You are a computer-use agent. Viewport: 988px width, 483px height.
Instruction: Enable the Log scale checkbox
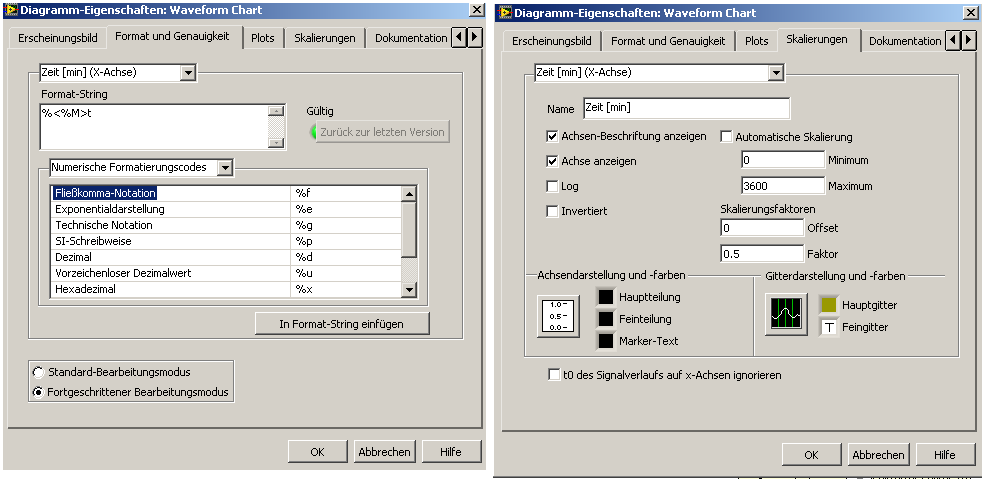pos(553,186)
